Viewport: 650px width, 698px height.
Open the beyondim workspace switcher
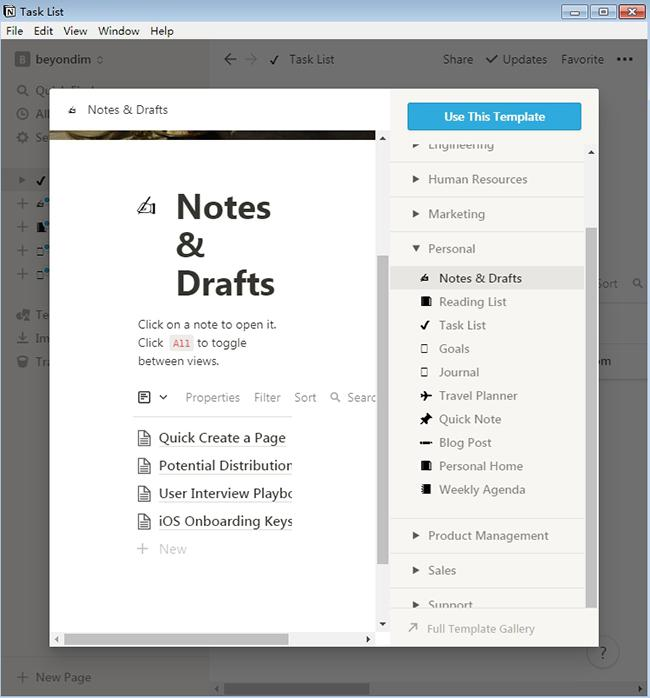(59, 59)
